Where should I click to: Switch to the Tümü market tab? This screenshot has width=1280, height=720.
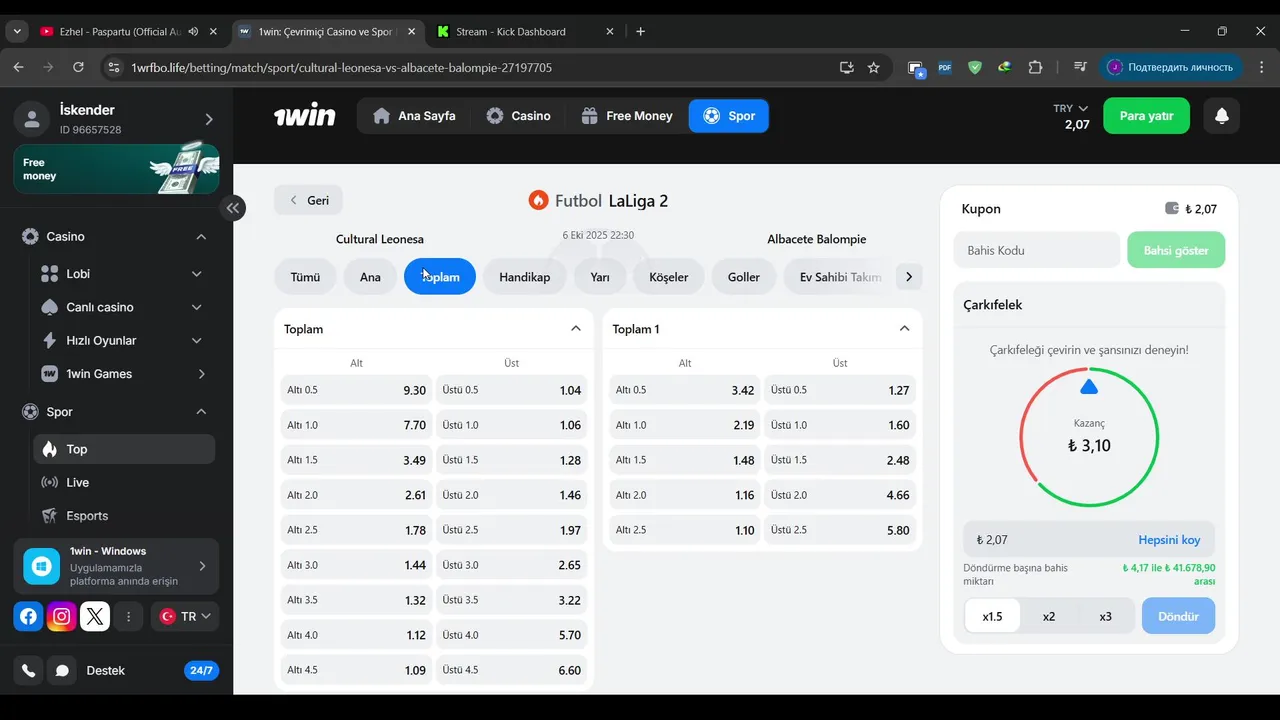click(x=305, y=277)
